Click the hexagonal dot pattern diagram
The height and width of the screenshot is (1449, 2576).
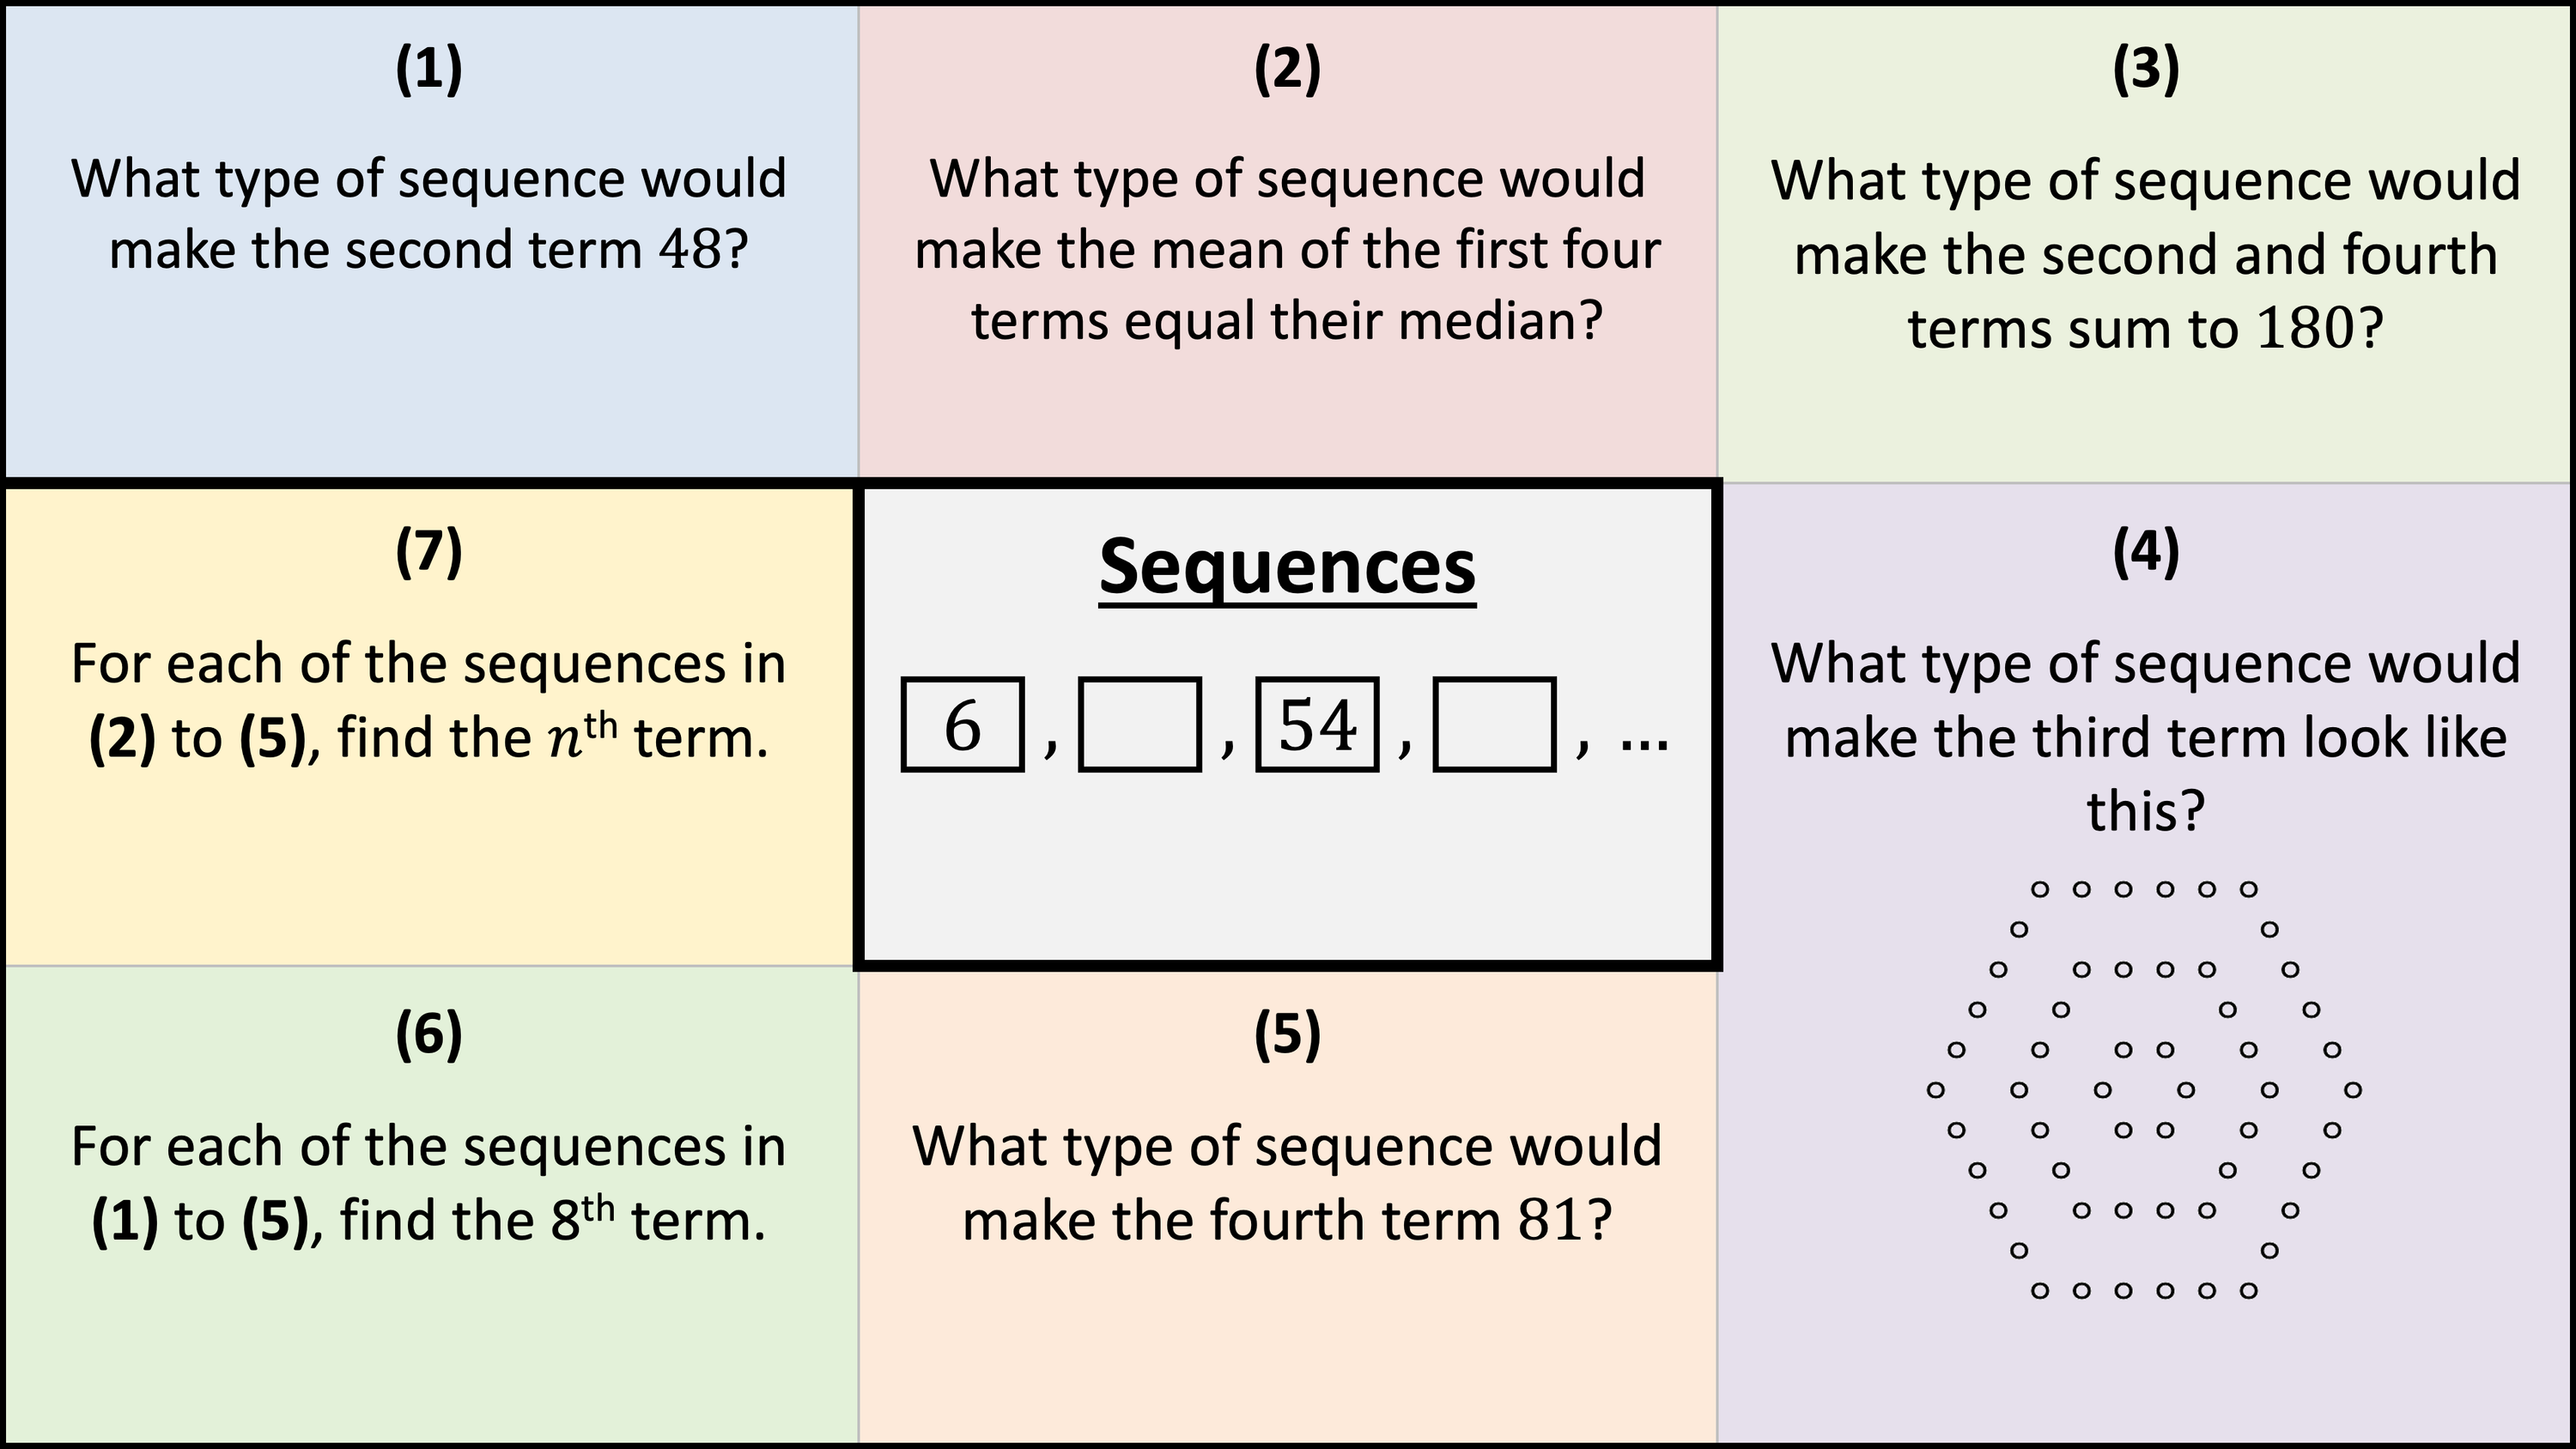click(x=2145, y=1089)
